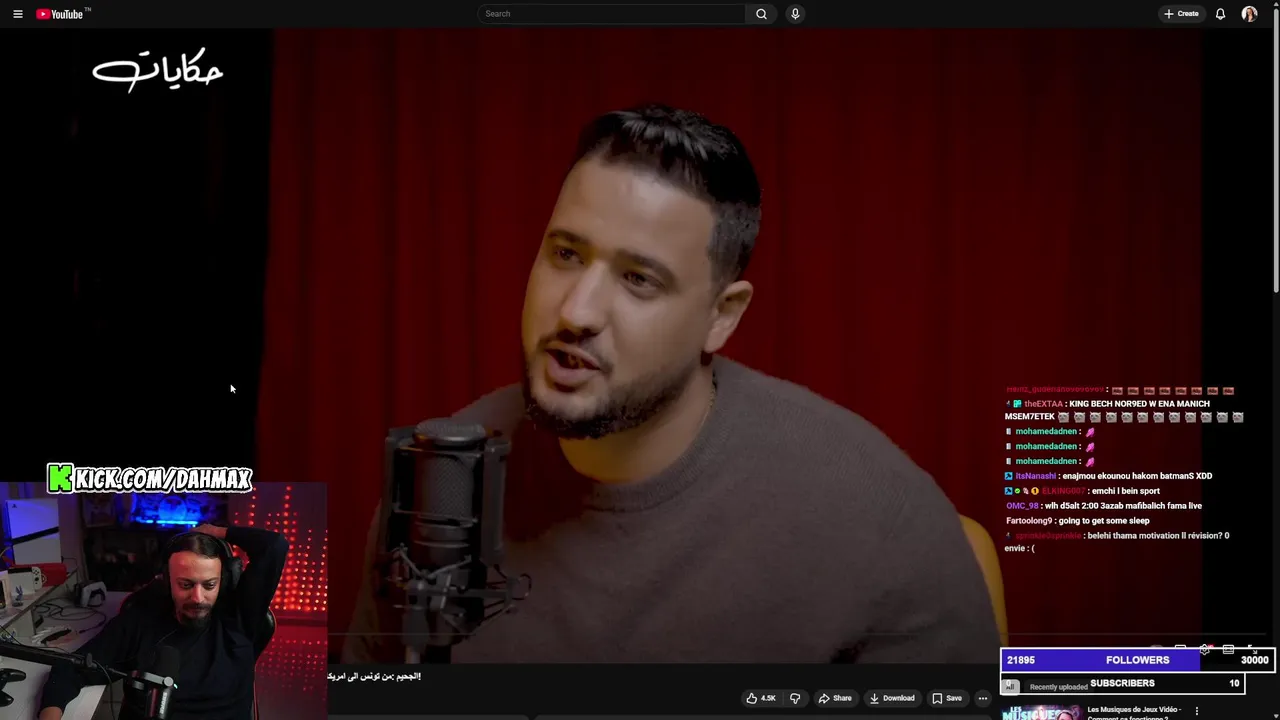Click the 21895 followers count

point(1020,660)
